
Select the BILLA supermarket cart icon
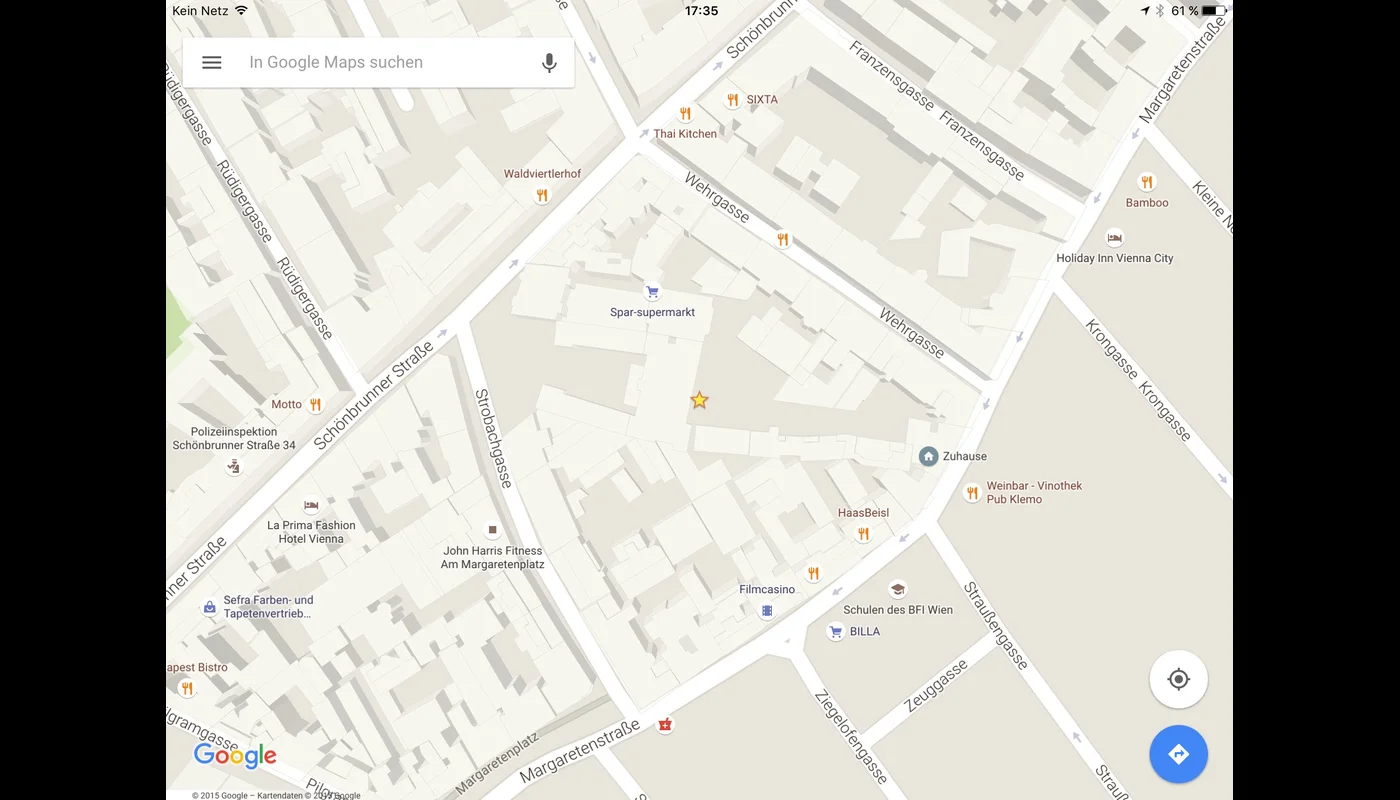(x=836, y=632)
